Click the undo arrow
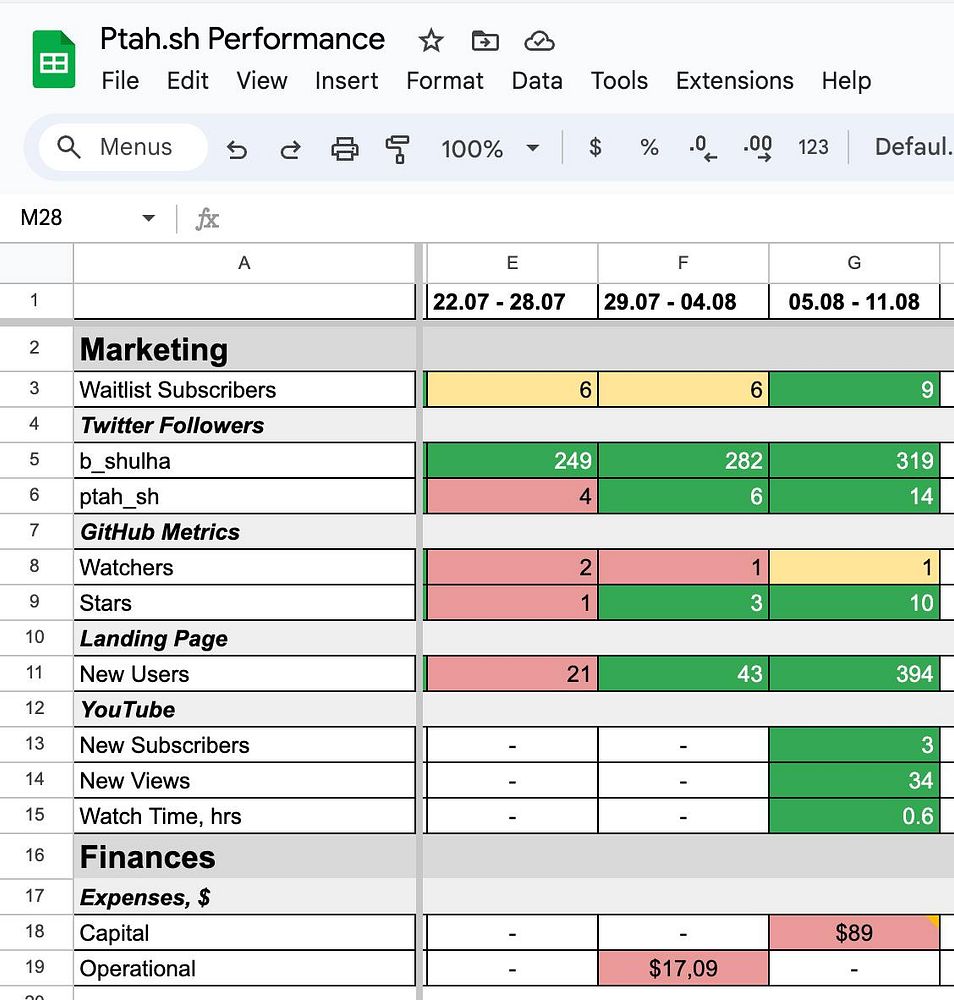The image size is (954, 1000). pyautogui.click(x=237, y=149)
